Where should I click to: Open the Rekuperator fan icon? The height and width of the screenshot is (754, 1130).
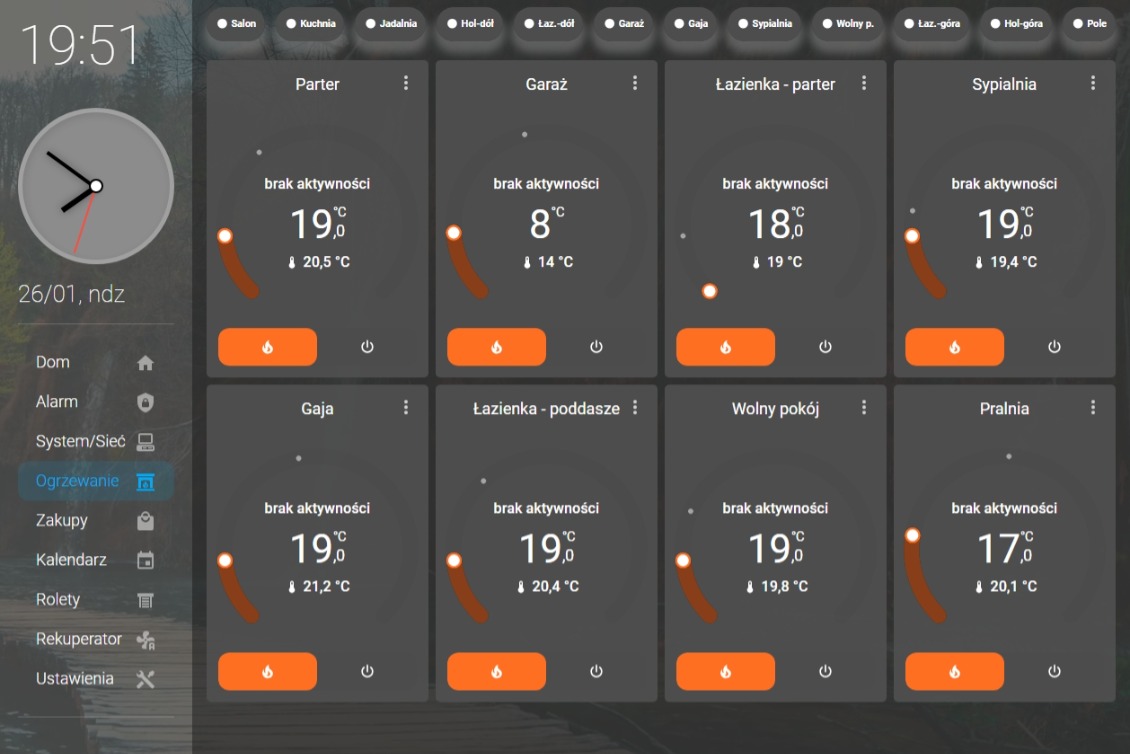pyautogui.click(x=146, y=639)
